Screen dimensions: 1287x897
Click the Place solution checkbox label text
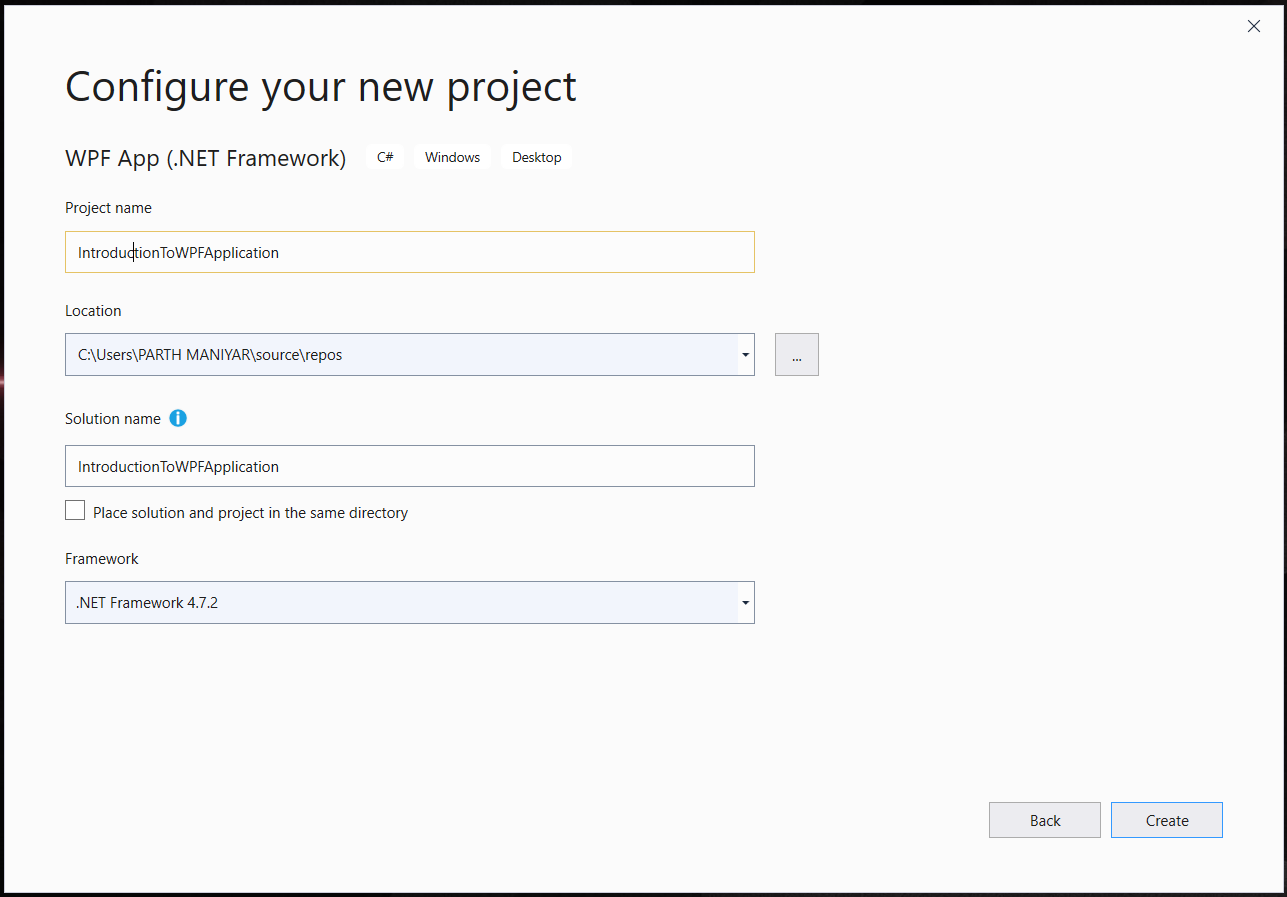pos(250,513)
